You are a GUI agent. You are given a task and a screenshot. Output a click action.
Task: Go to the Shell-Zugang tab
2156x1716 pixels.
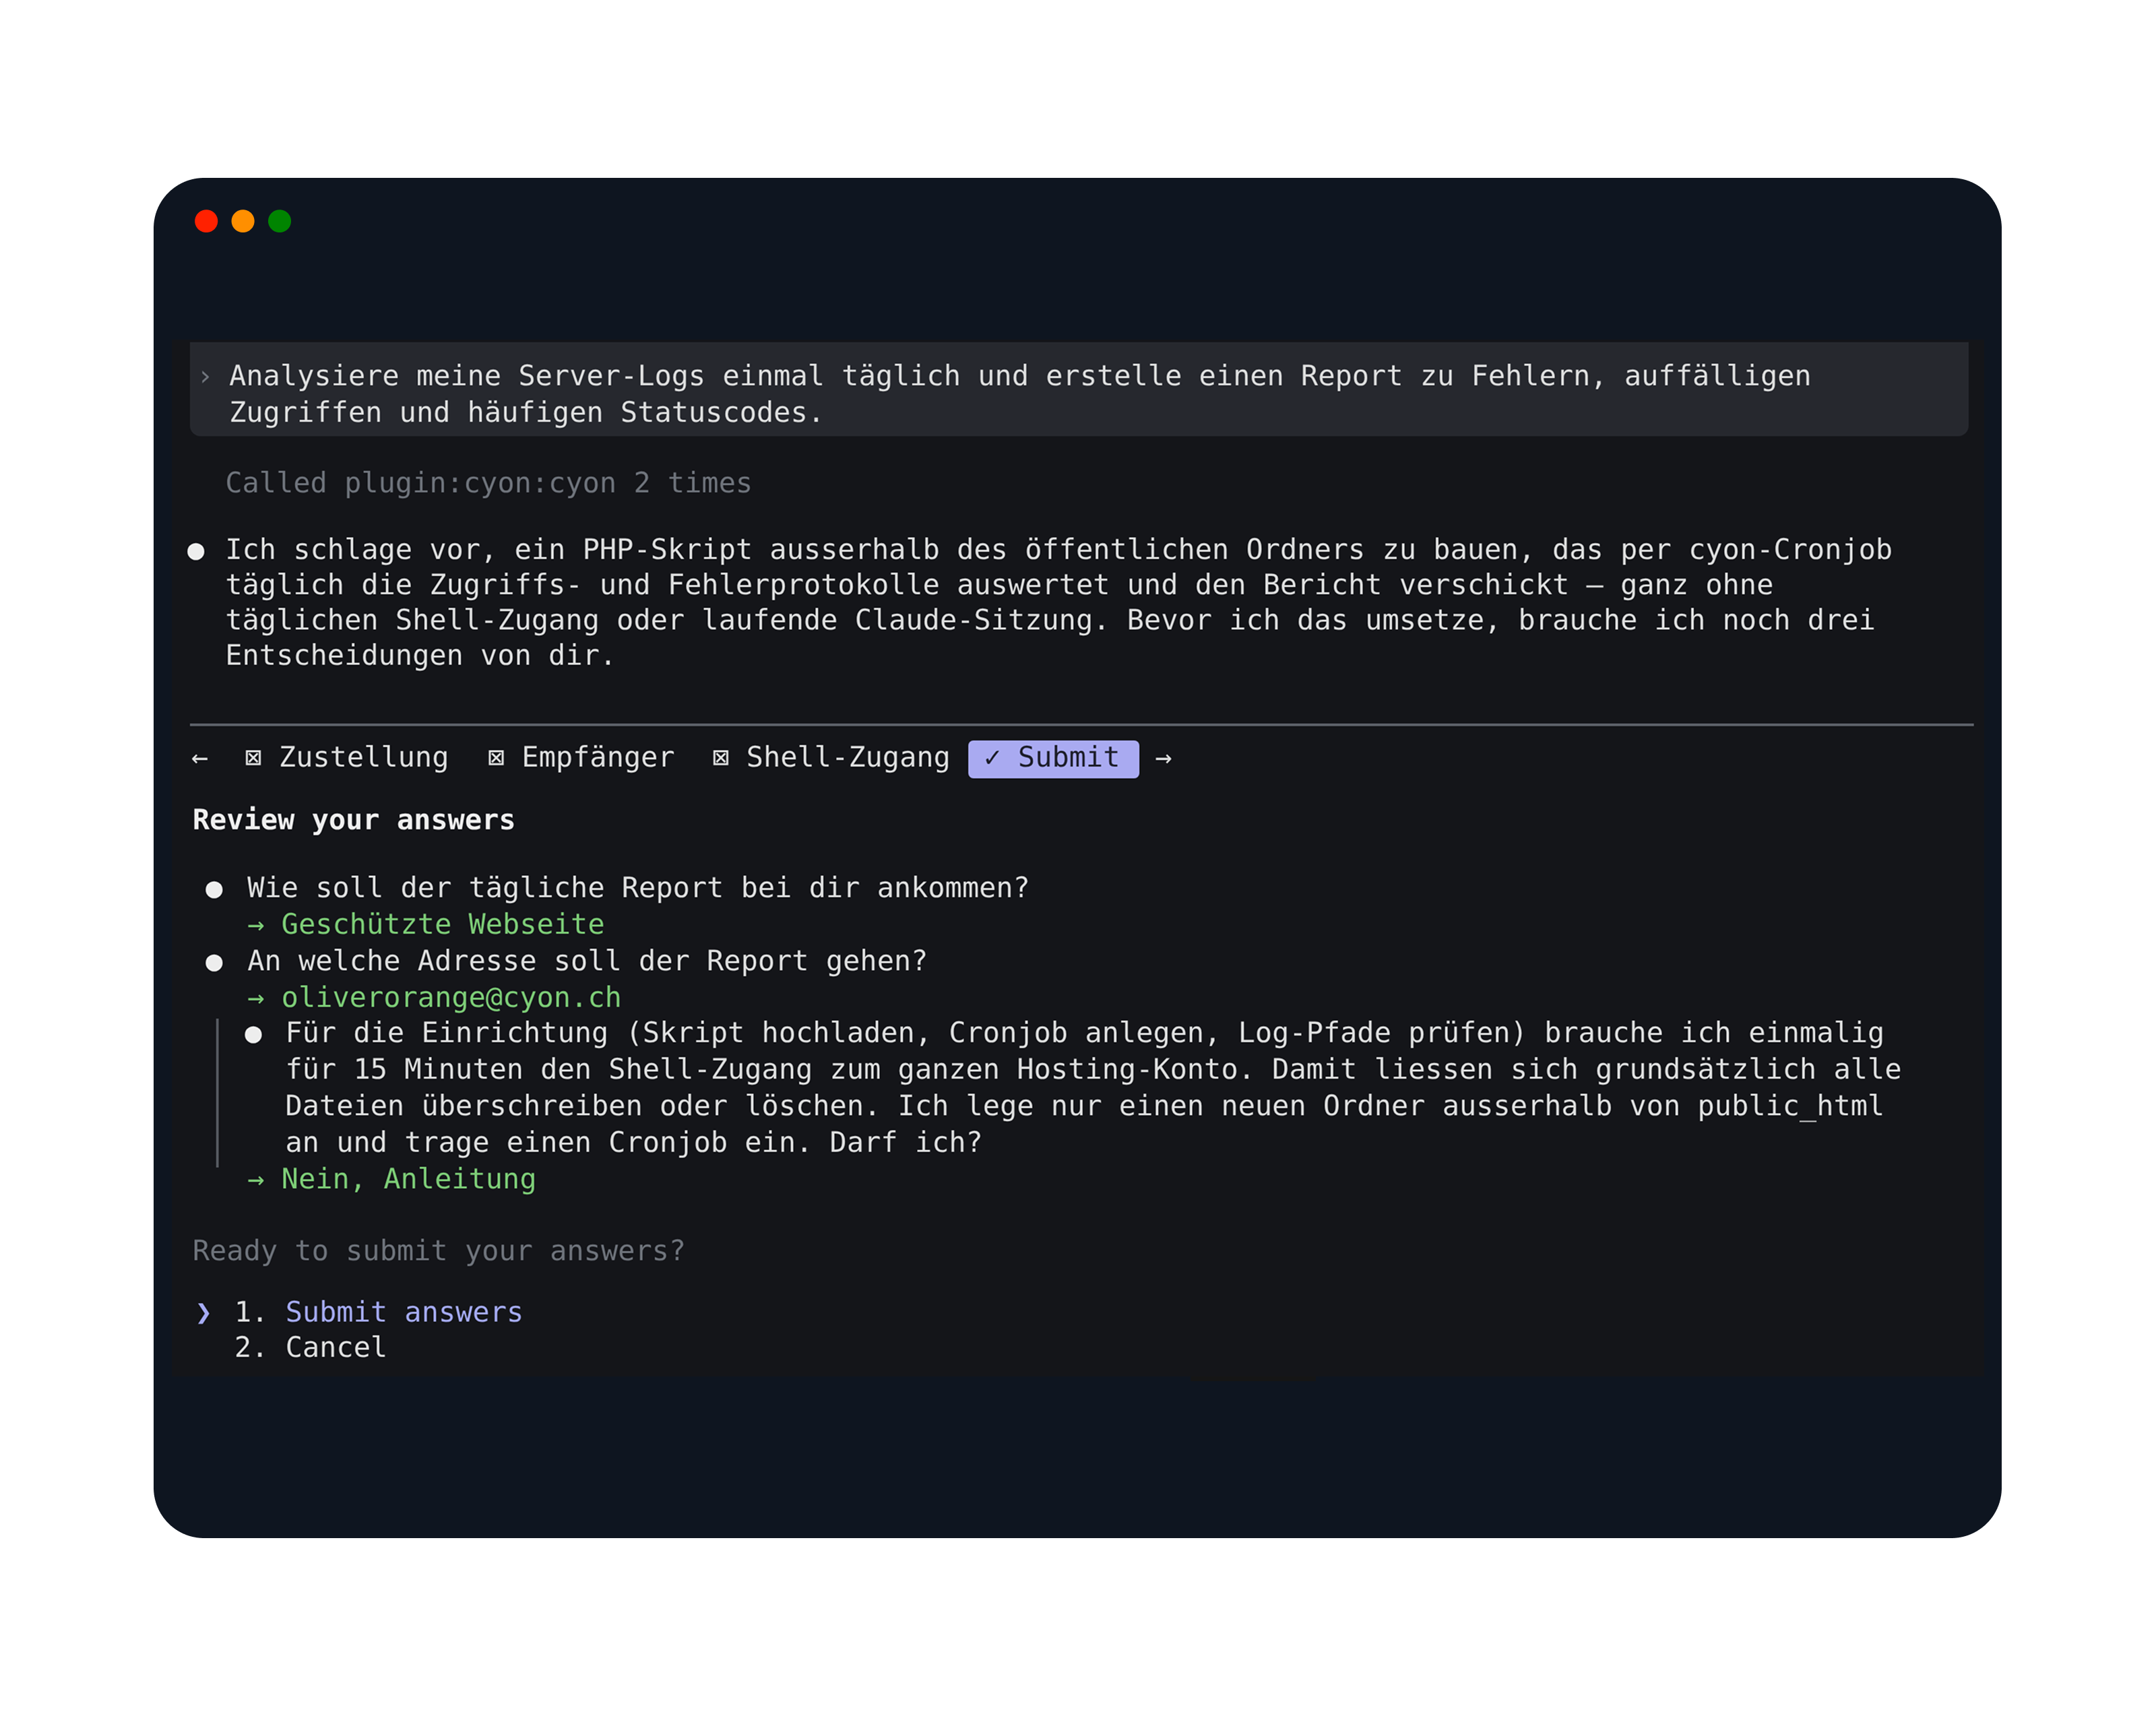pyautogui.click(x=831, y=758)
